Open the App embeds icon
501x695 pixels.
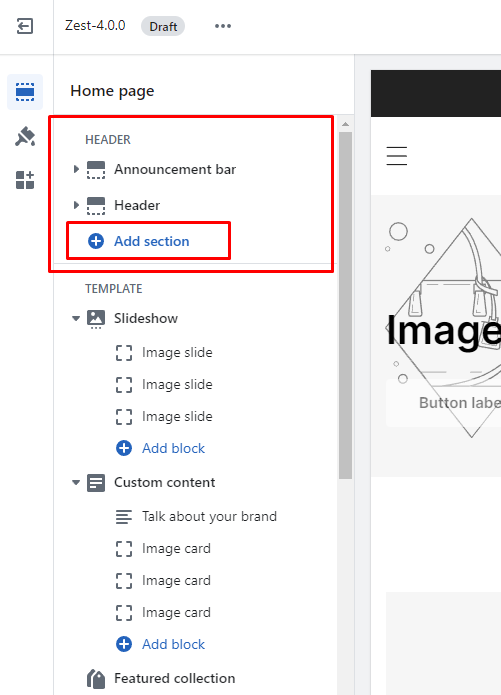coord(25,180)
